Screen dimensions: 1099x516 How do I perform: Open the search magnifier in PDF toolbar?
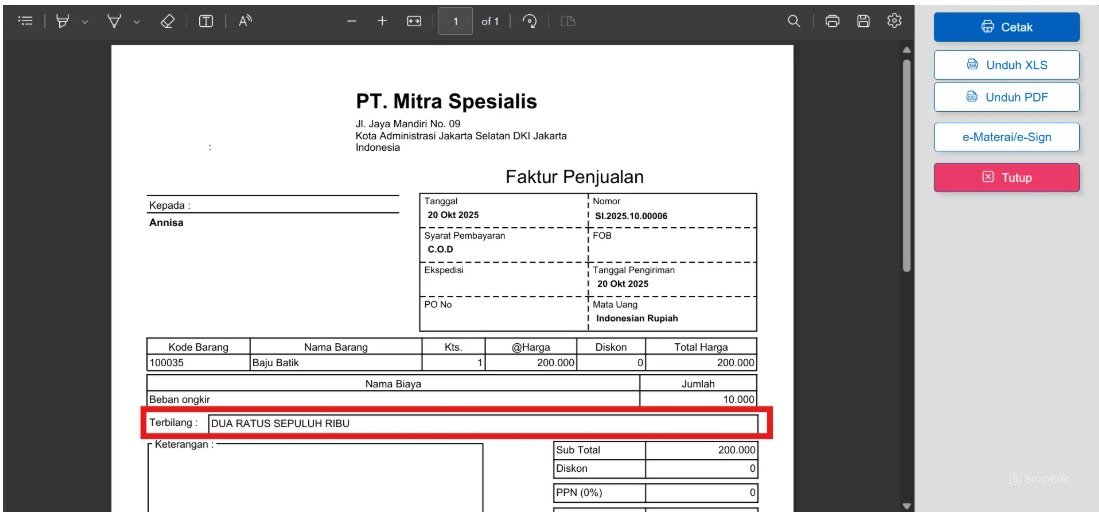coord(793,21)
